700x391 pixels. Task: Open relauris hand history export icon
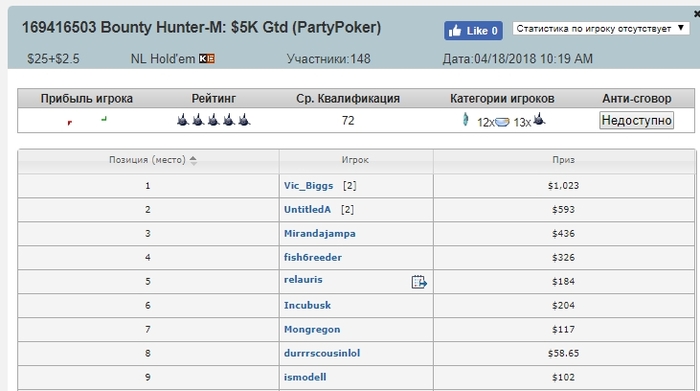[x=419, y=282]
